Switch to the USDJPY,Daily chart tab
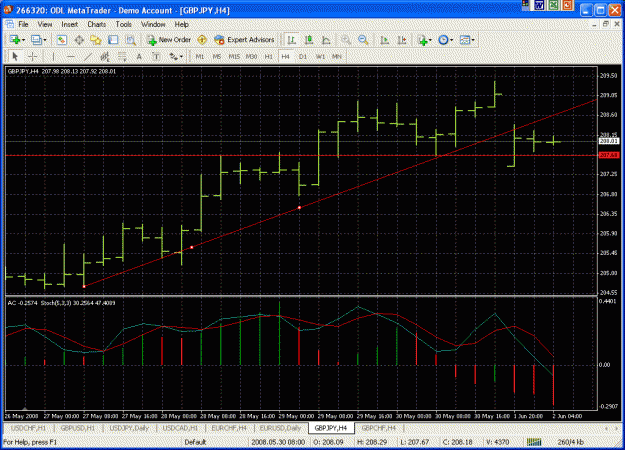 point(129,428)
